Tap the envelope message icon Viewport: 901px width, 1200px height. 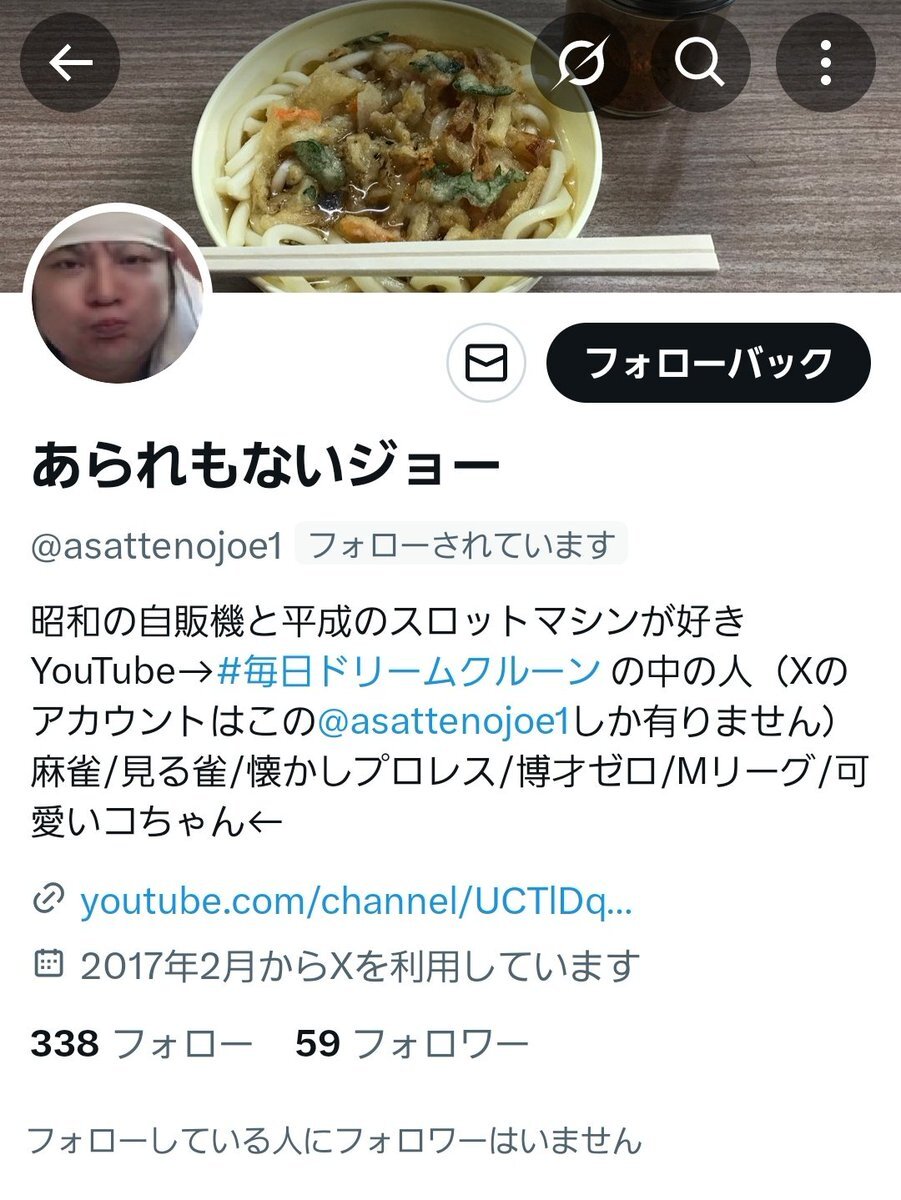click(487, 364)
